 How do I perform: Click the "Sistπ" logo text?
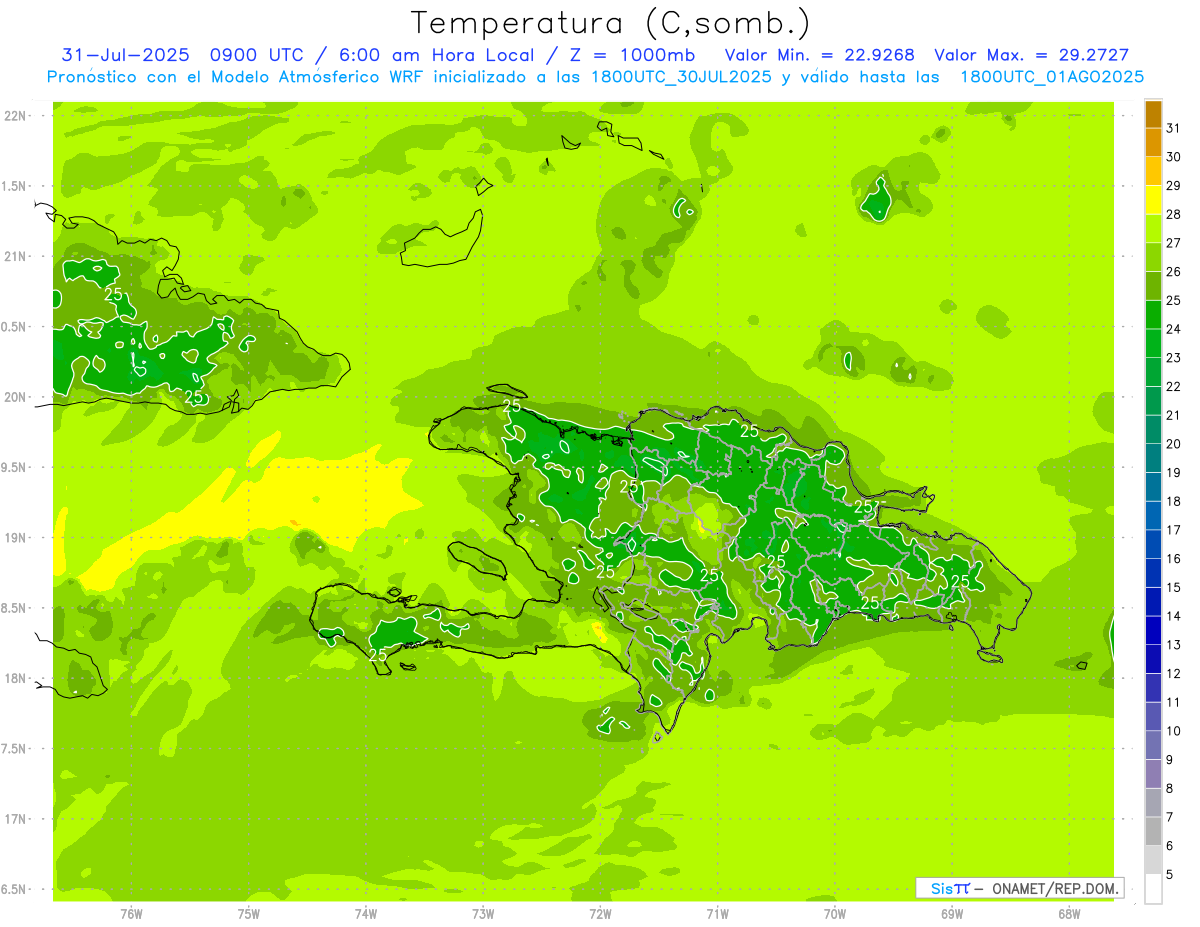pos(950,888)
